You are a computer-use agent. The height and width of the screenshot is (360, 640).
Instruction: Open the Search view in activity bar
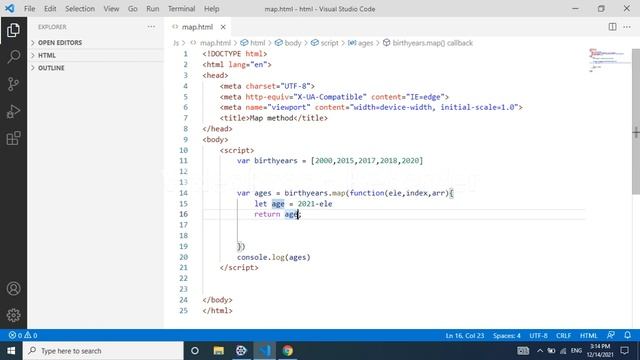click(13, 57)
